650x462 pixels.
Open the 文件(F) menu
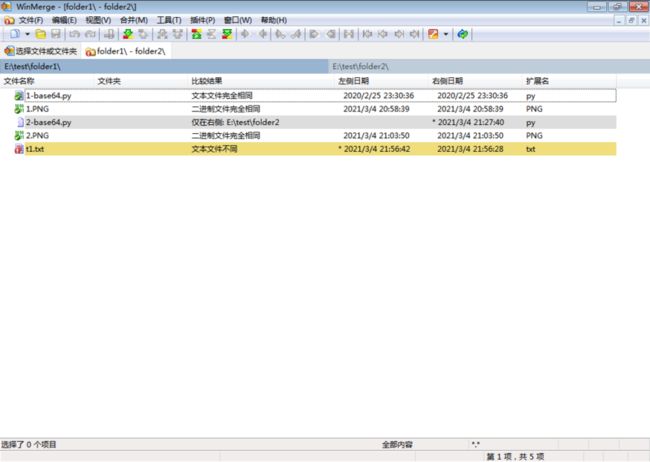coord(31,20)
